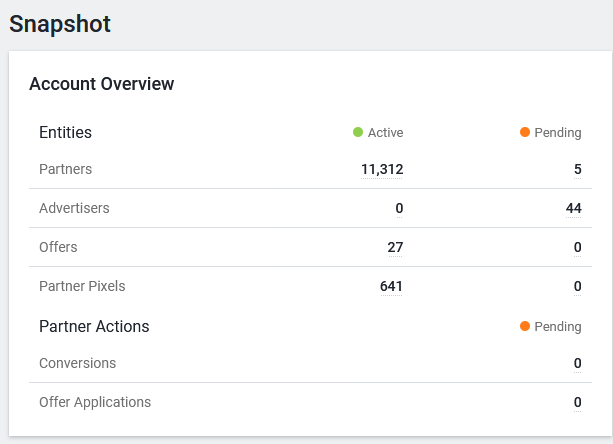Screen dimensions: 613x444
Task: Click the green Active status dot
Action: click(358, 132)
